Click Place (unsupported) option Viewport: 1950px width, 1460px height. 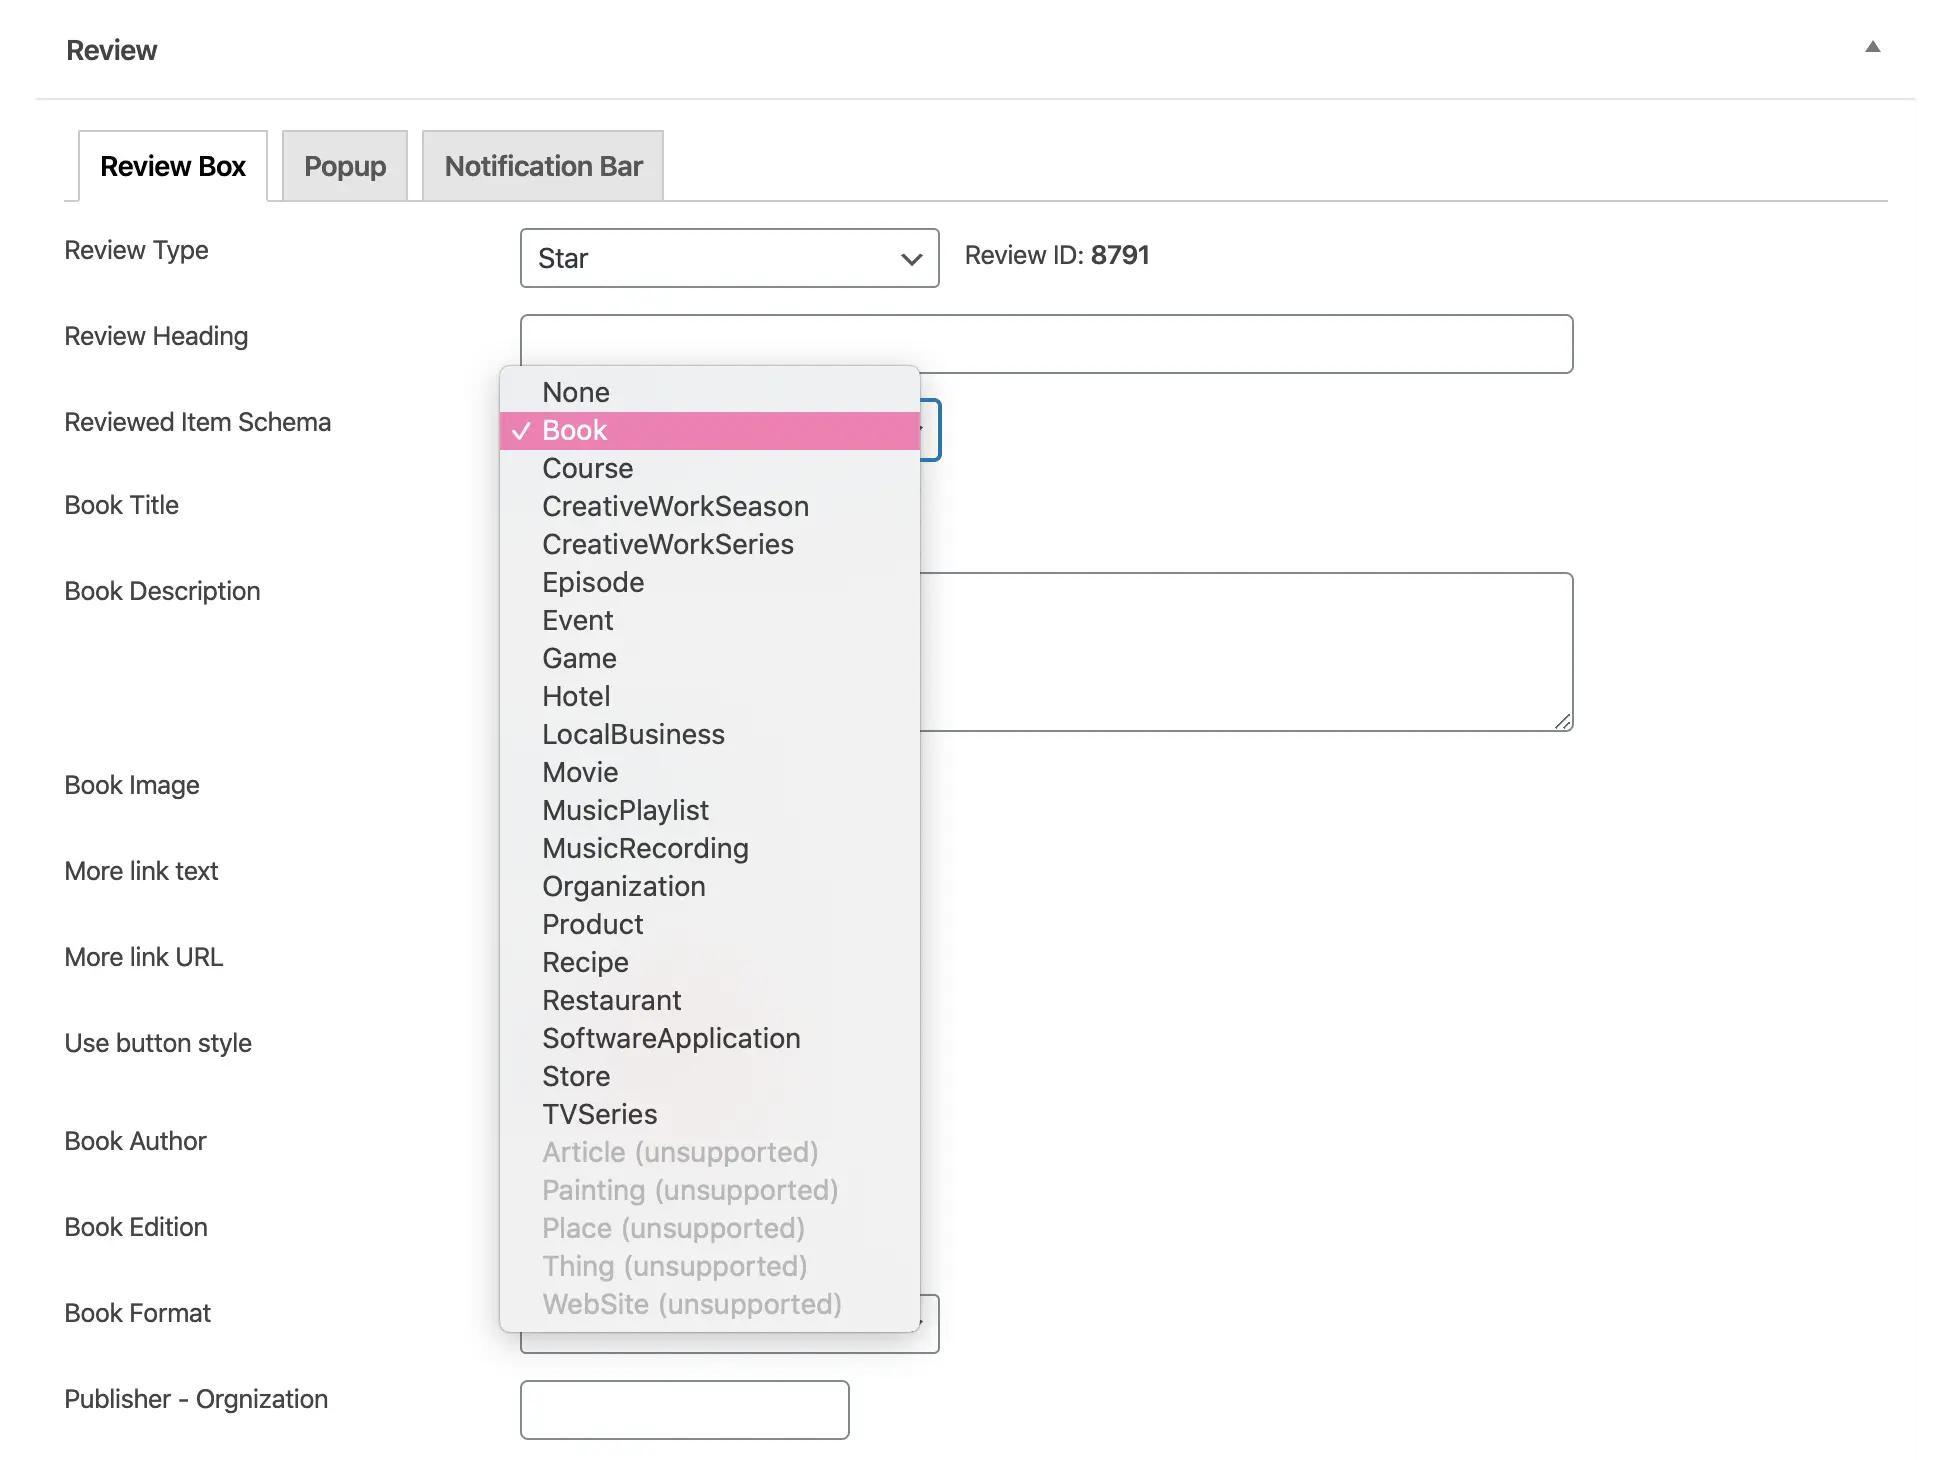(x=709, y=1228)
